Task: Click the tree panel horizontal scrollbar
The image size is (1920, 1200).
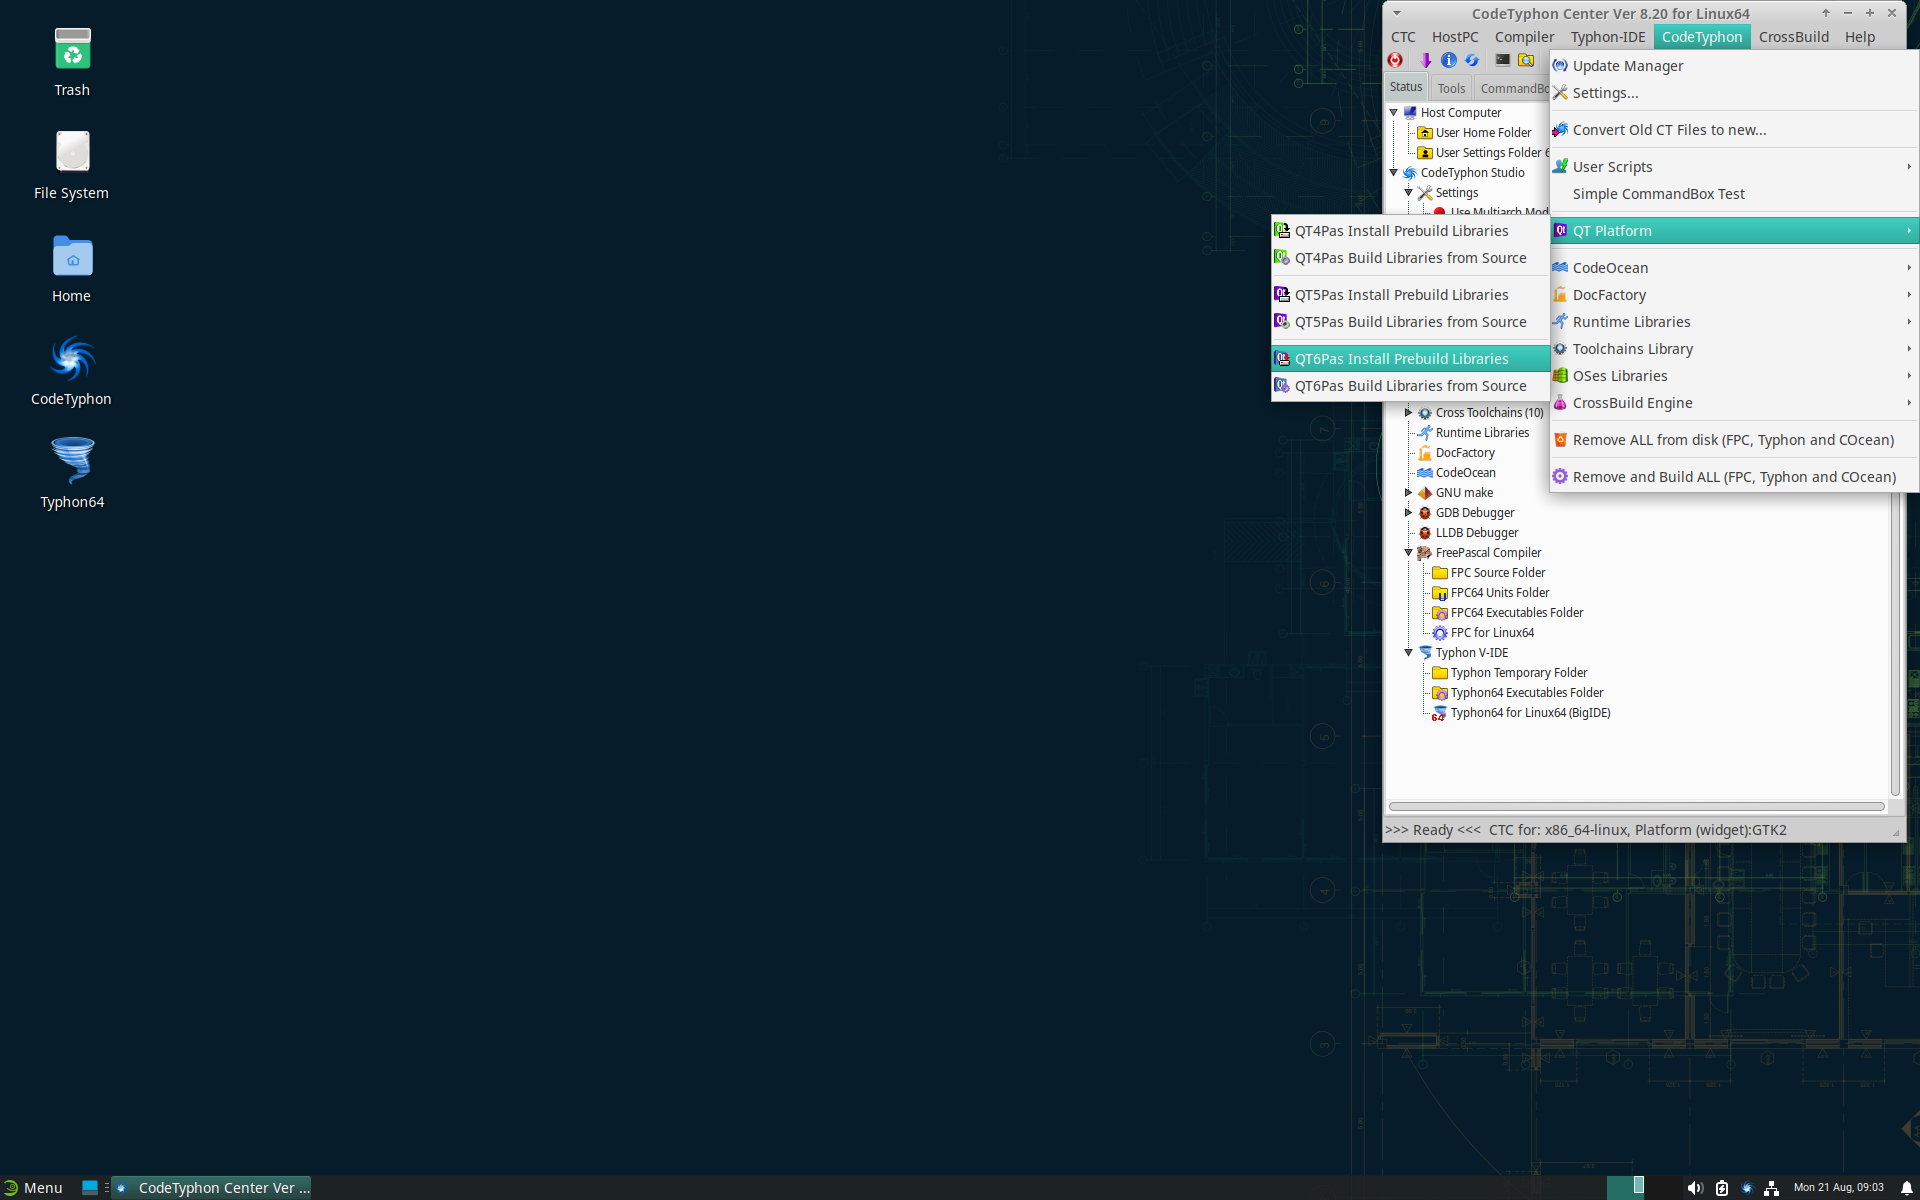Action: click(x=1636, y=806)
